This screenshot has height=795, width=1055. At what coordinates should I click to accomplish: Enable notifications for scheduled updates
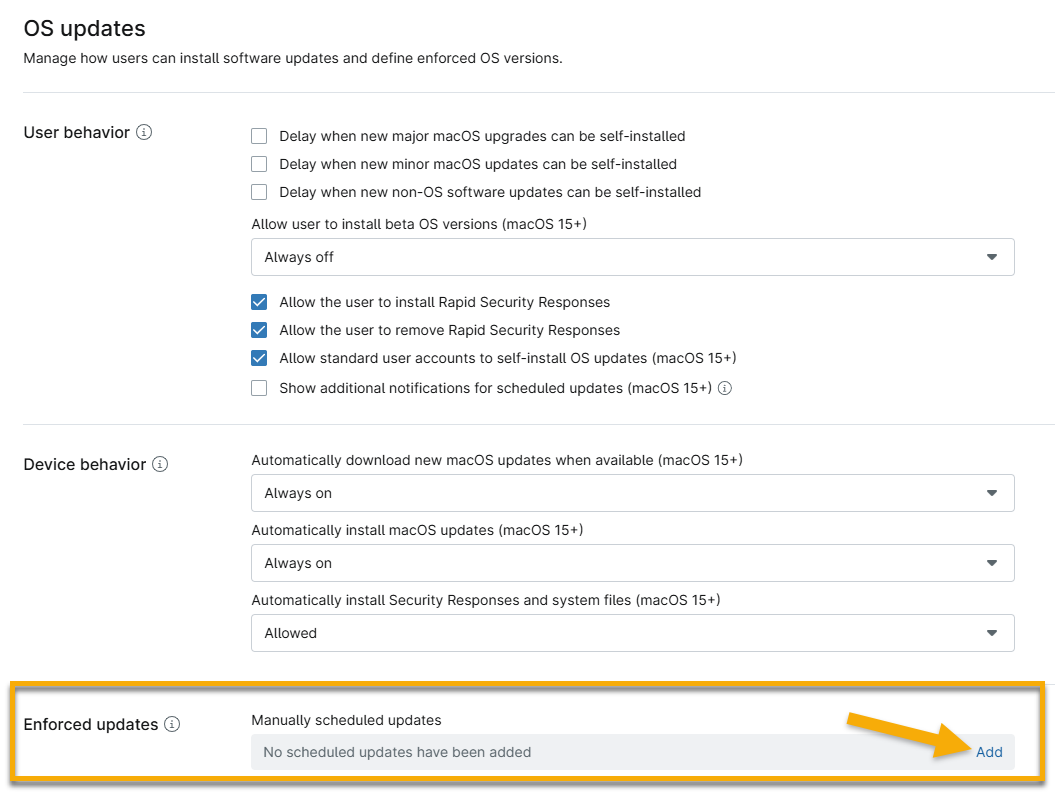[259, 388]
